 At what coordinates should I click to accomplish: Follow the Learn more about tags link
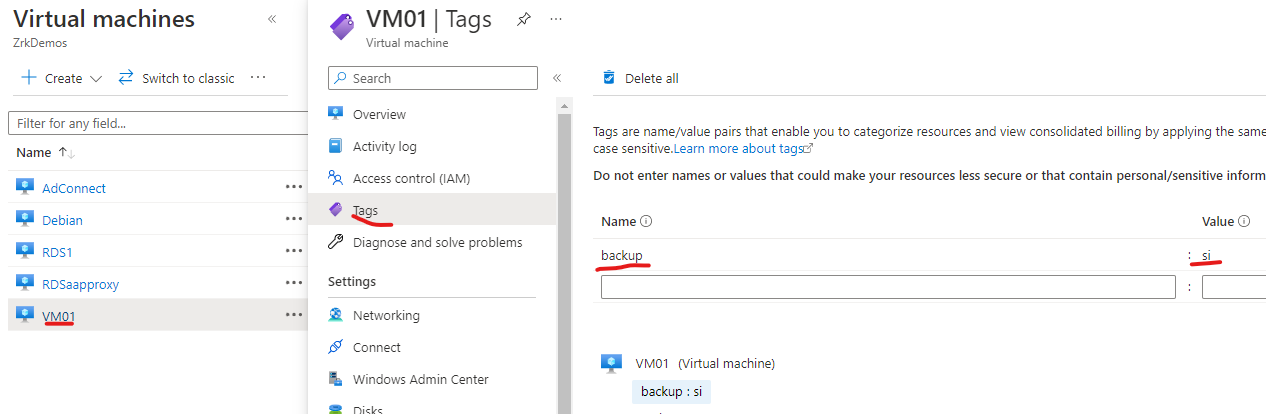[x=743, y=148]
